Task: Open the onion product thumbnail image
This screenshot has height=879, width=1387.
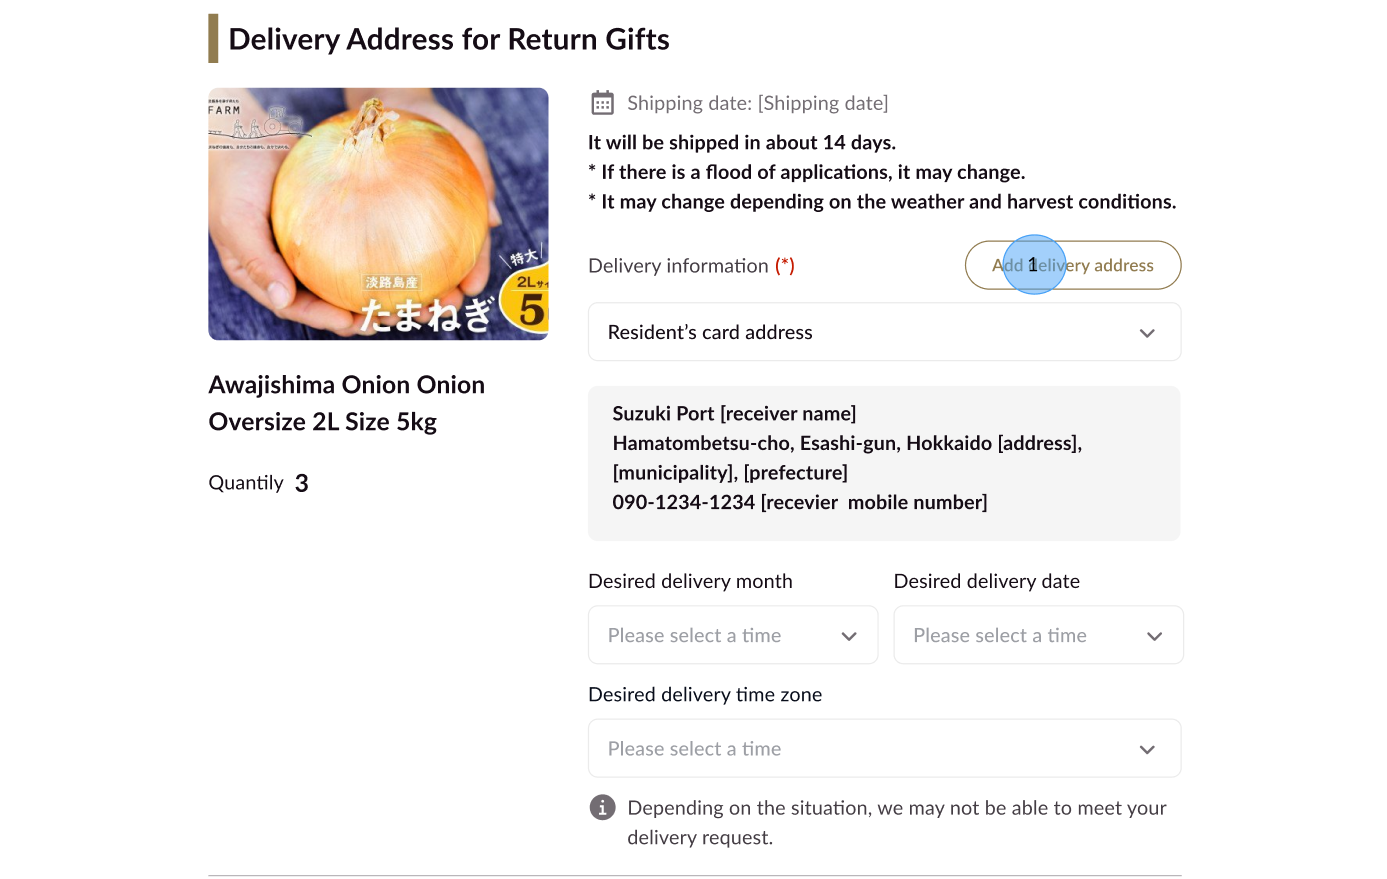Action: coord(378,214)
